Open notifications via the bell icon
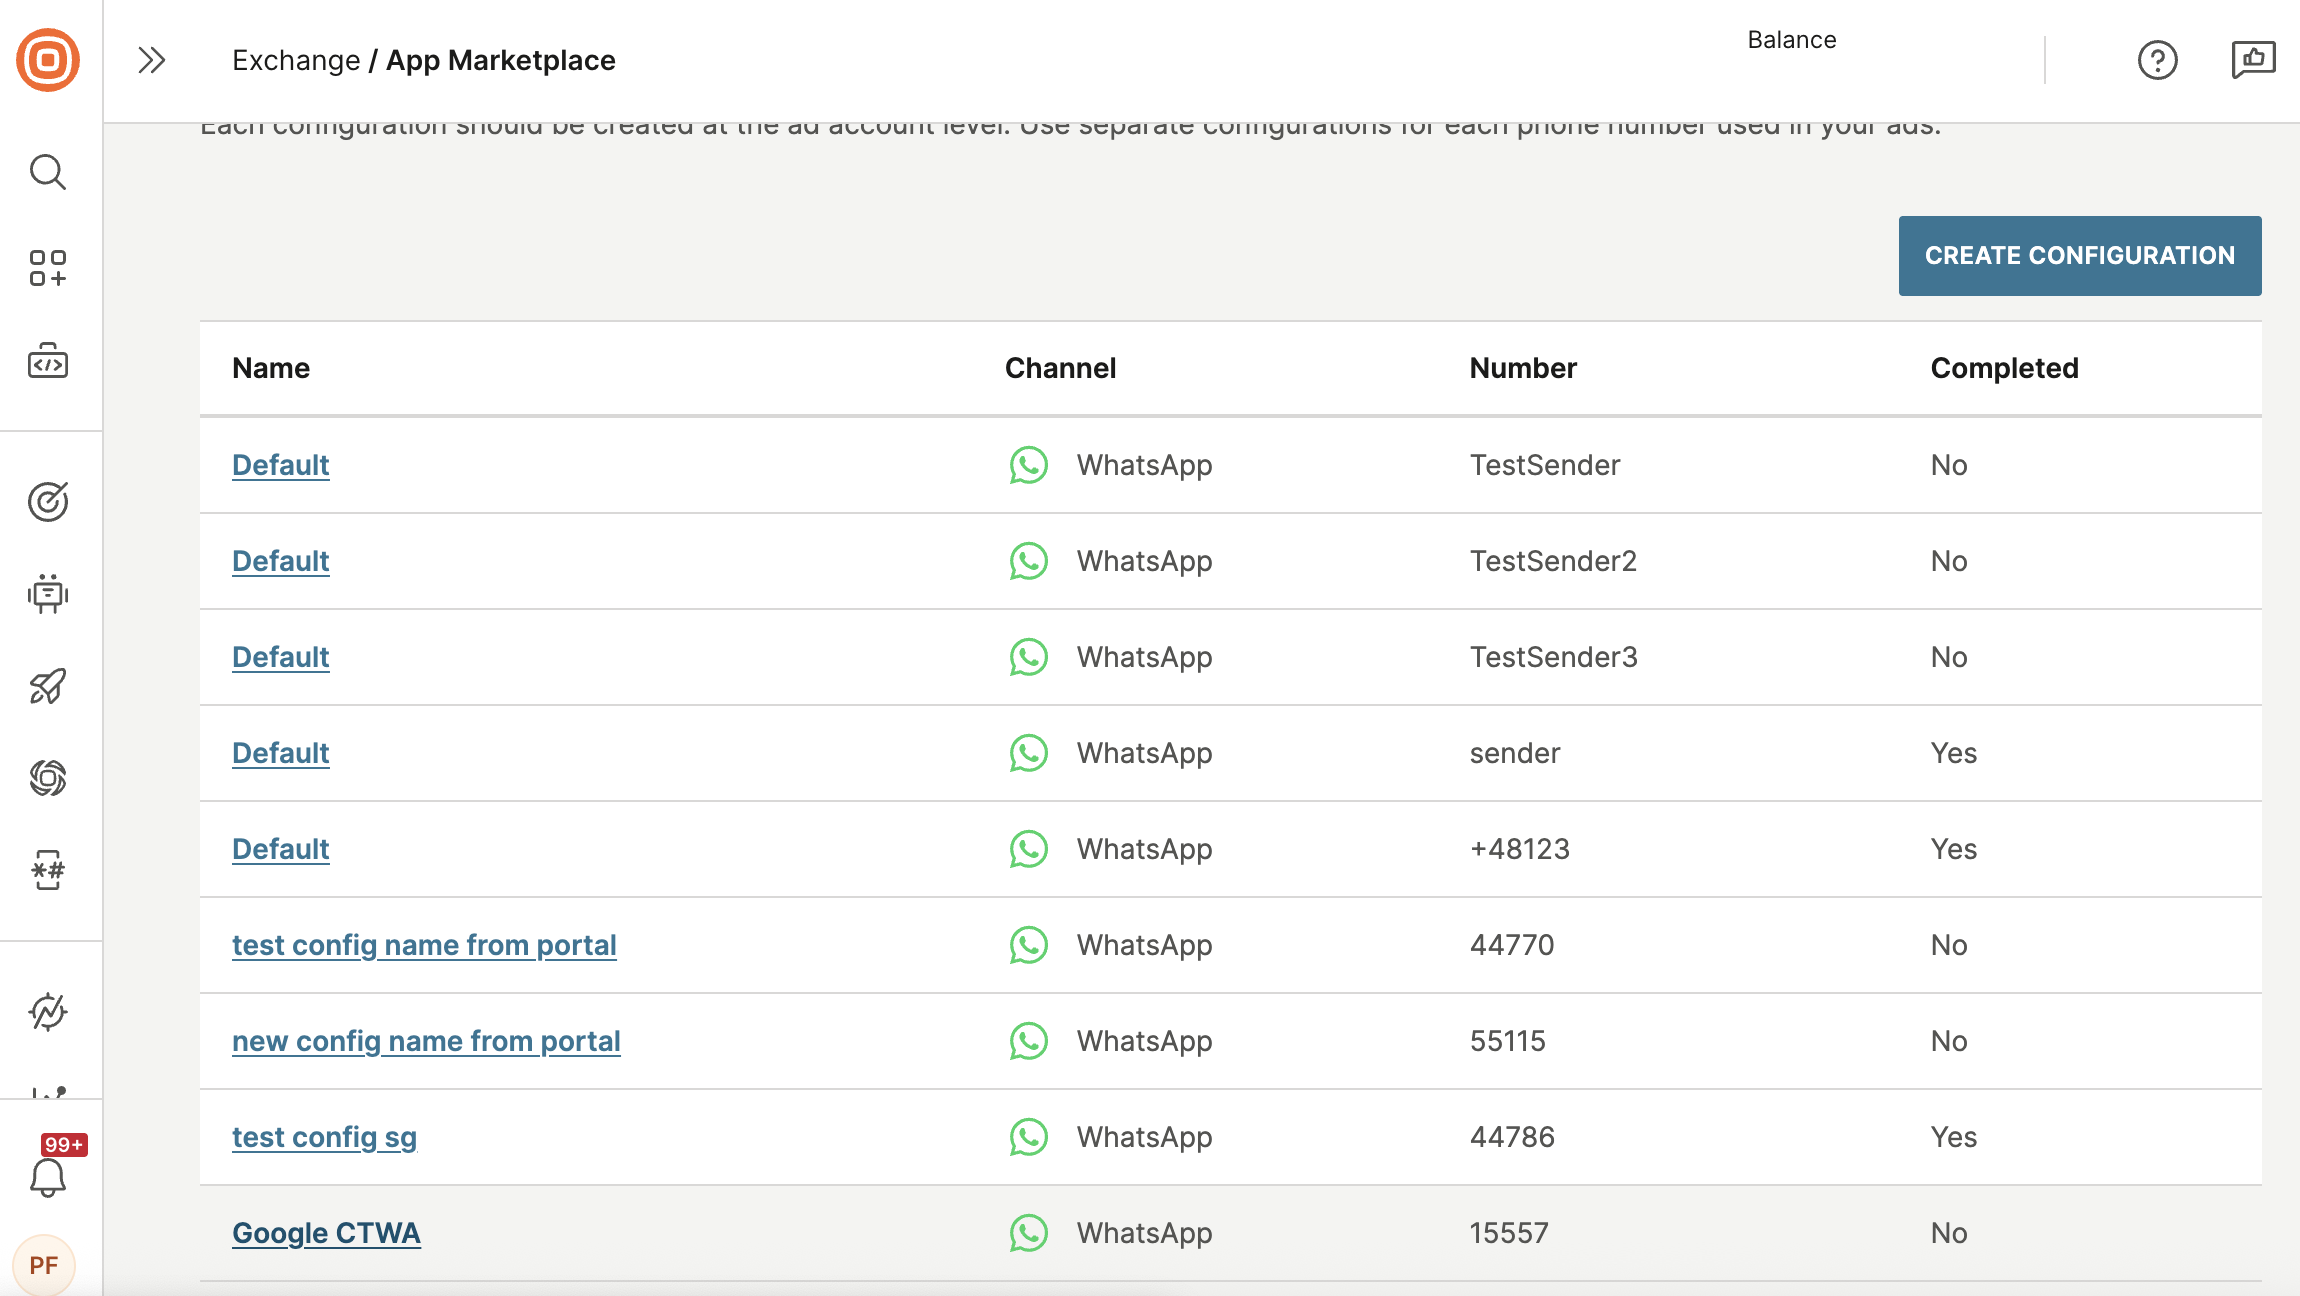The image size is (2300, 1296). coord(48,1176)
